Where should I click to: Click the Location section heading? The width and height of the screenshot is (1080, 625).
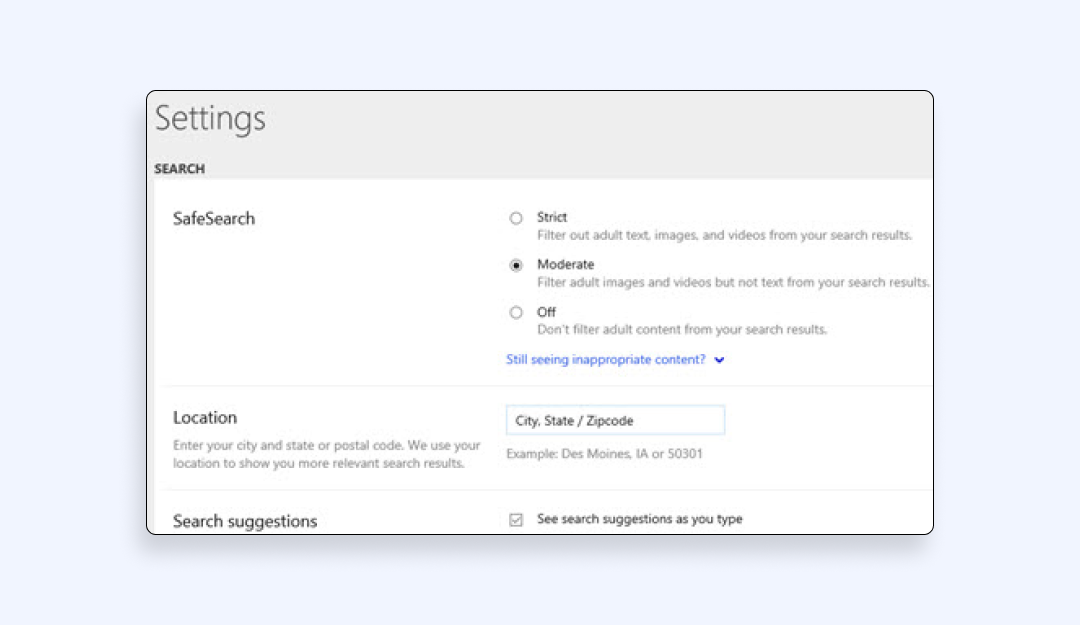click(205, 418)
